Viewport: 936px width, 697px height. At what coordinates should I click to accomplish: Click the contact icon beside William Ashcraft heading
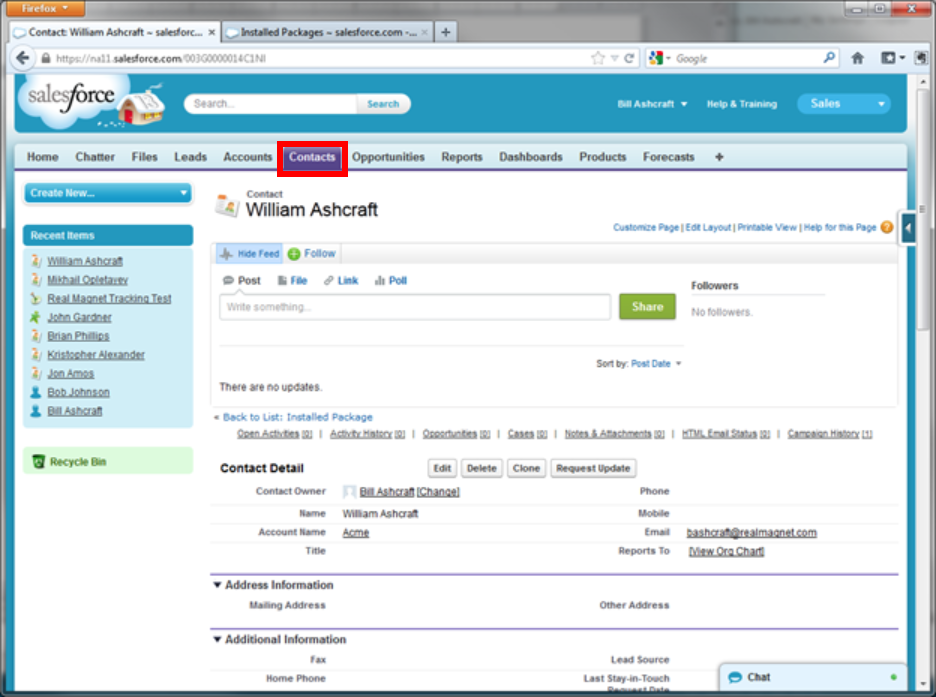click(227, 205)
